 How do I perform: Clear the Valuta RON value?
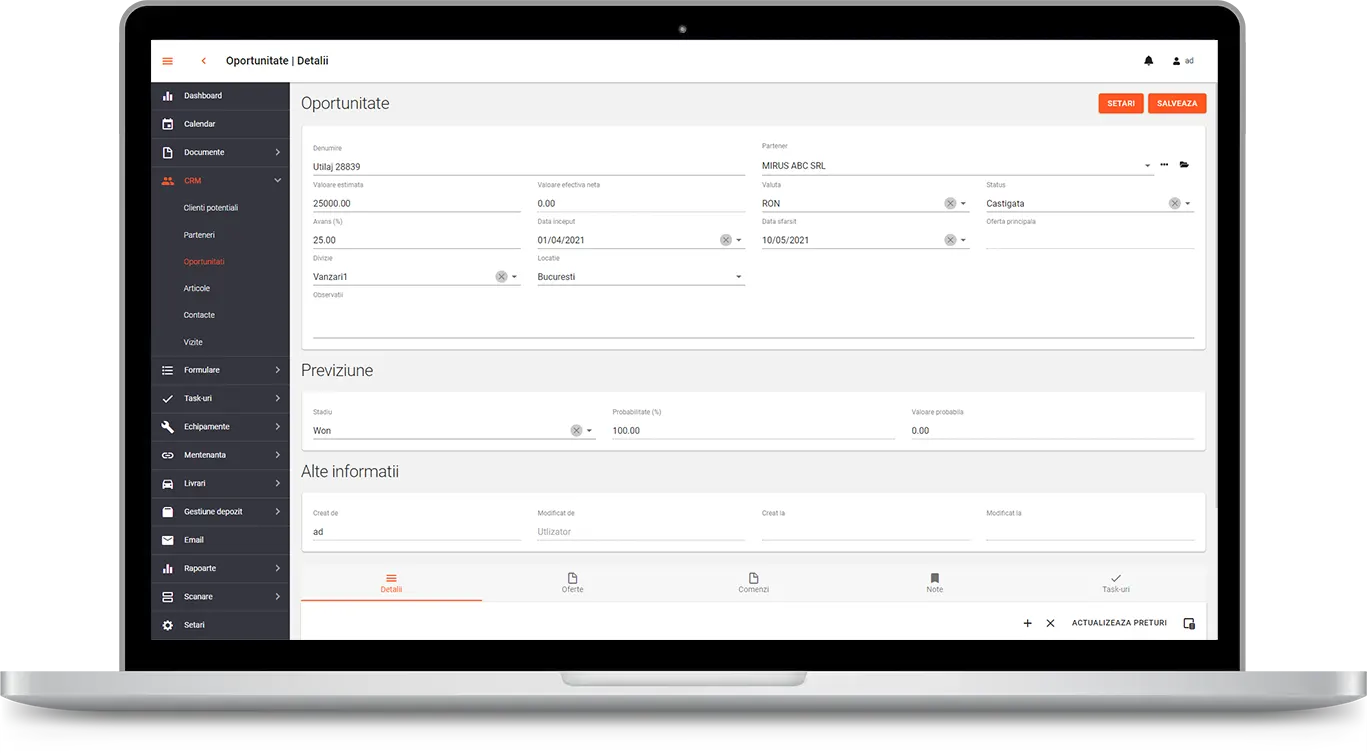pyautogui.click(x=950, y=203)
